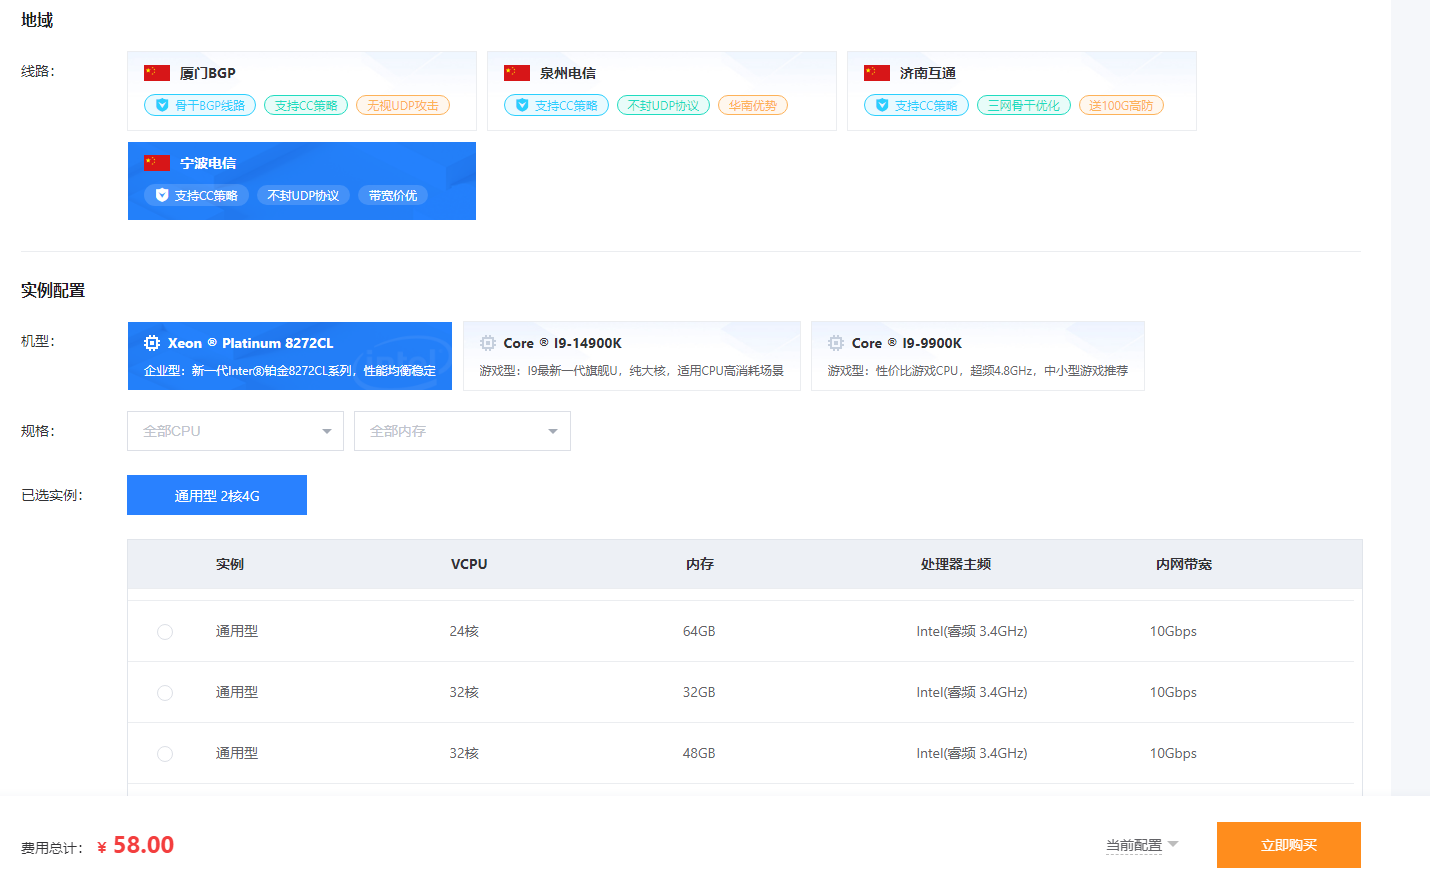Switch to the Core I9-14900K machine type

point(631,356)
